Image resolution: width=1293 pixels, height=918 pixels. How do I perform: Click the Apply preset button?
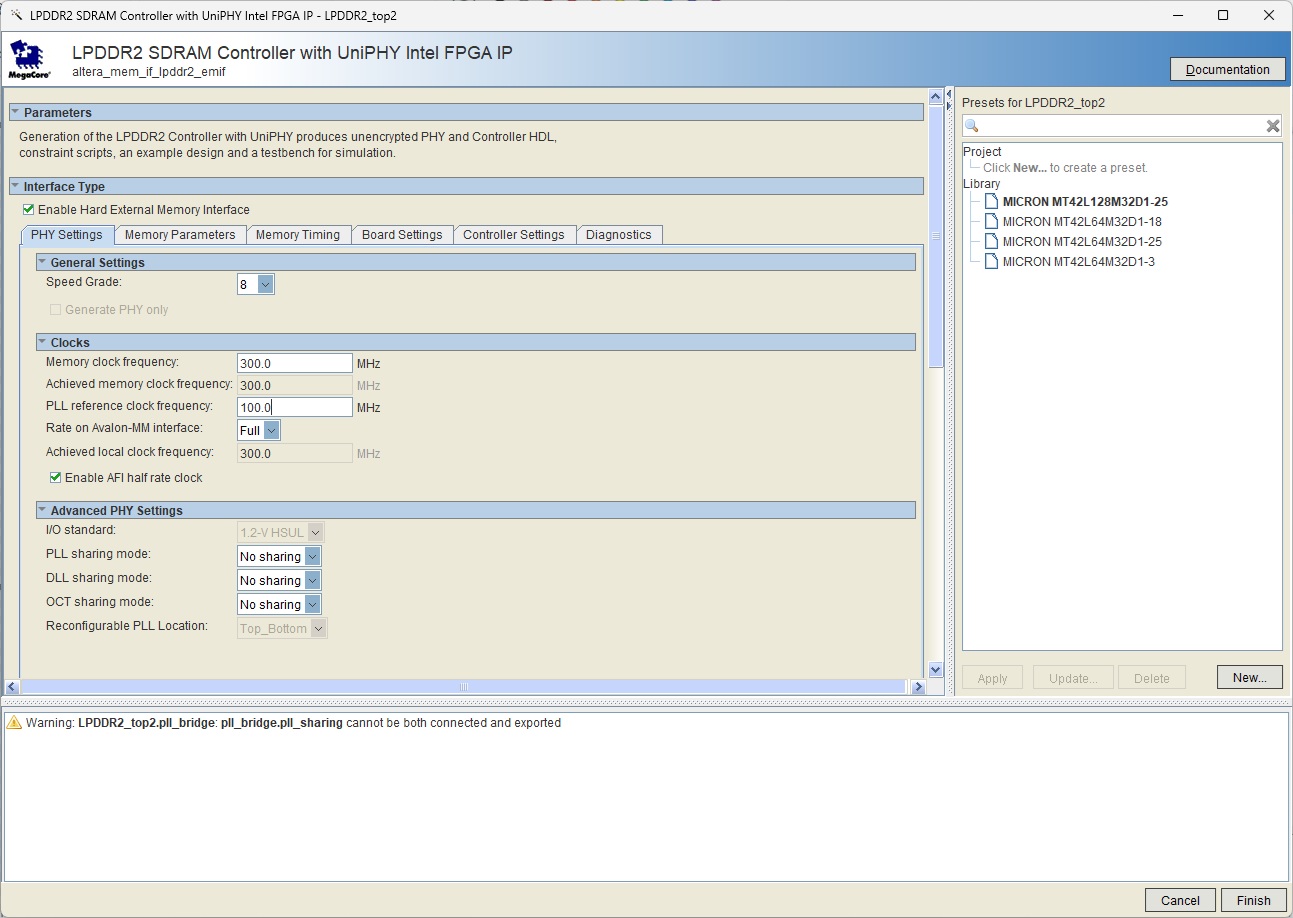(992, 678)
